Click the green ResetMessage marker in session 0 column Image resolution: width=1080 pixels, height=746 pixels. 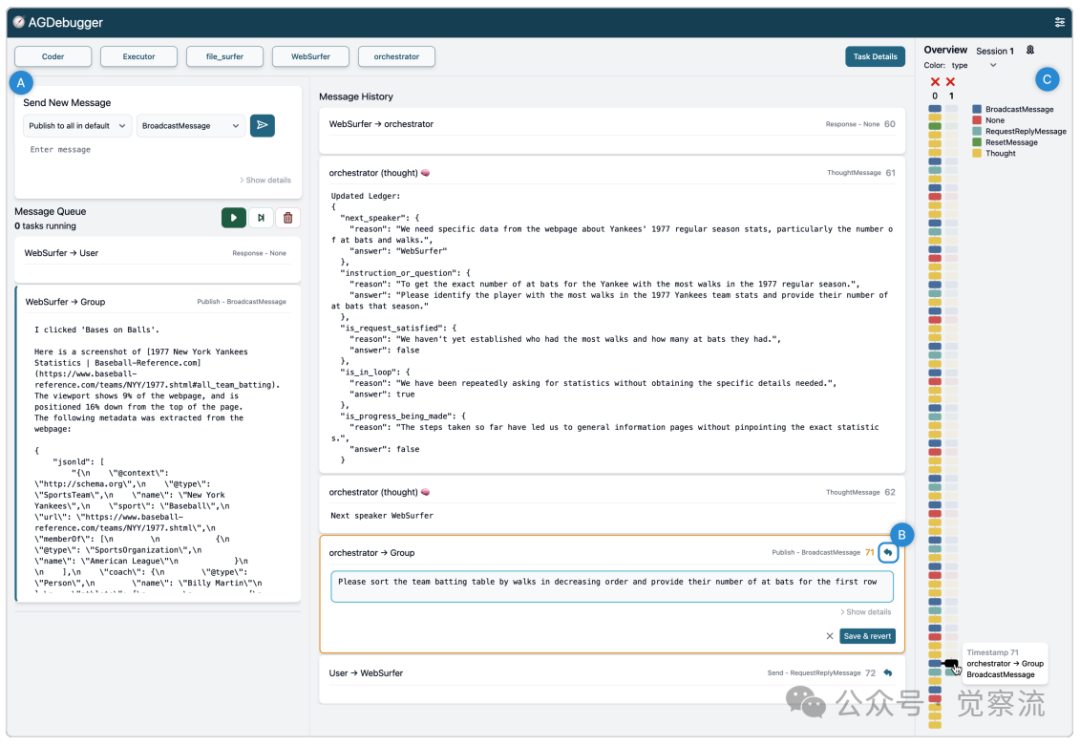[x=935, y=126]
